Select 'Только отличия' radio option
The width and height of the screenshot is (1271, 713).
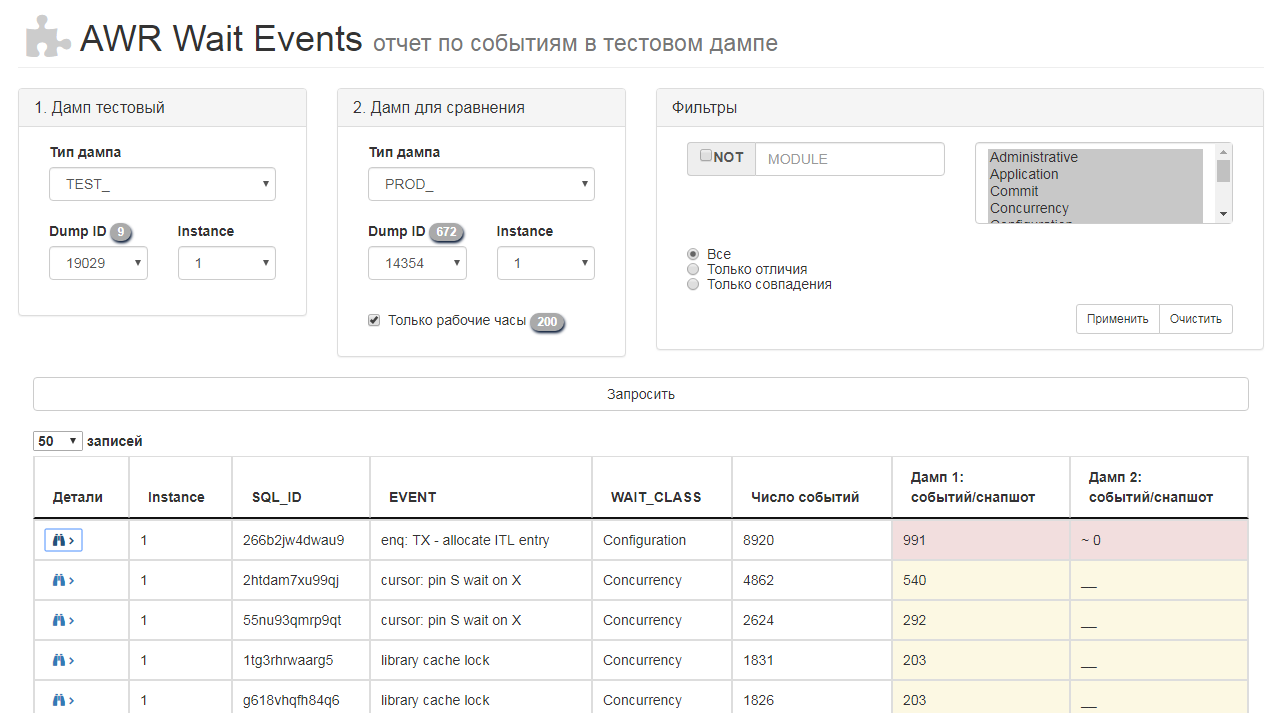[693, 269]
